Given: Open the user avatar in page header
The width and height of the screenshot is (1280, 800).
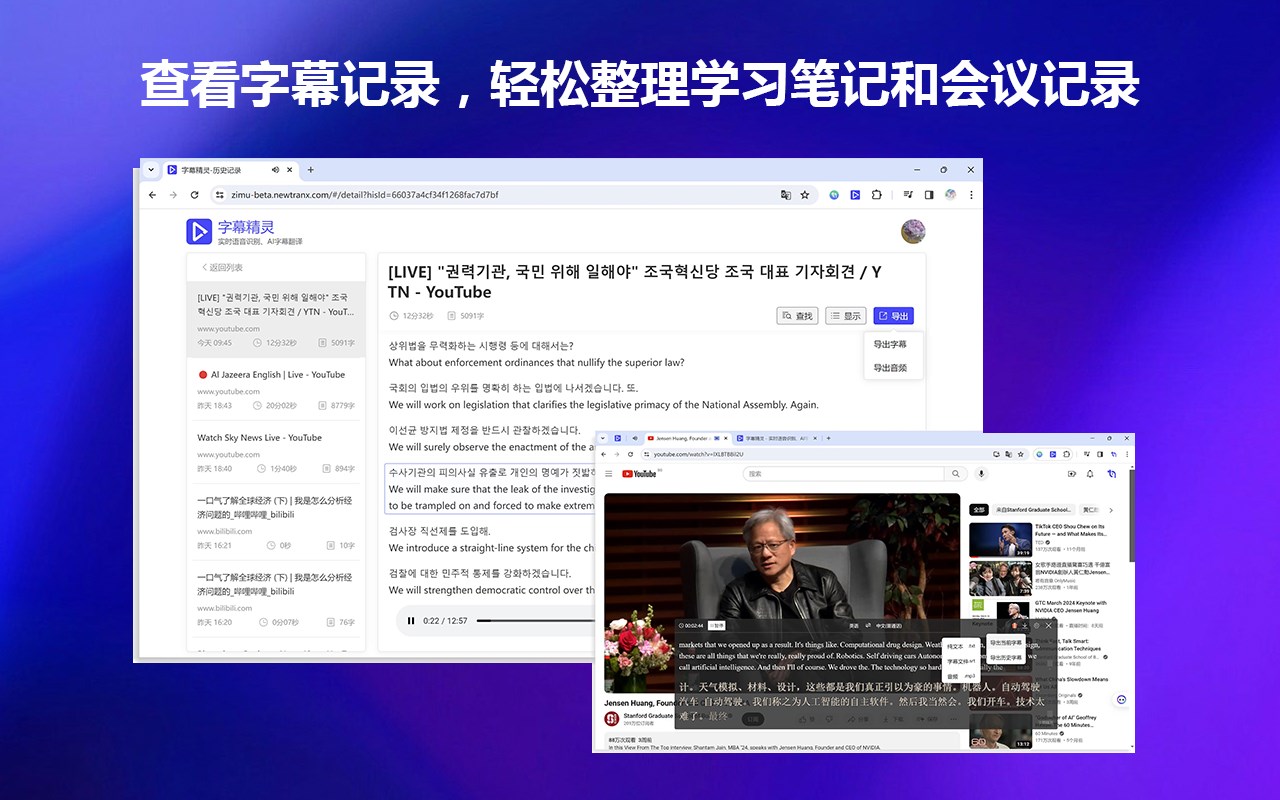Looking at the screenshot, I should click(912, 232).
